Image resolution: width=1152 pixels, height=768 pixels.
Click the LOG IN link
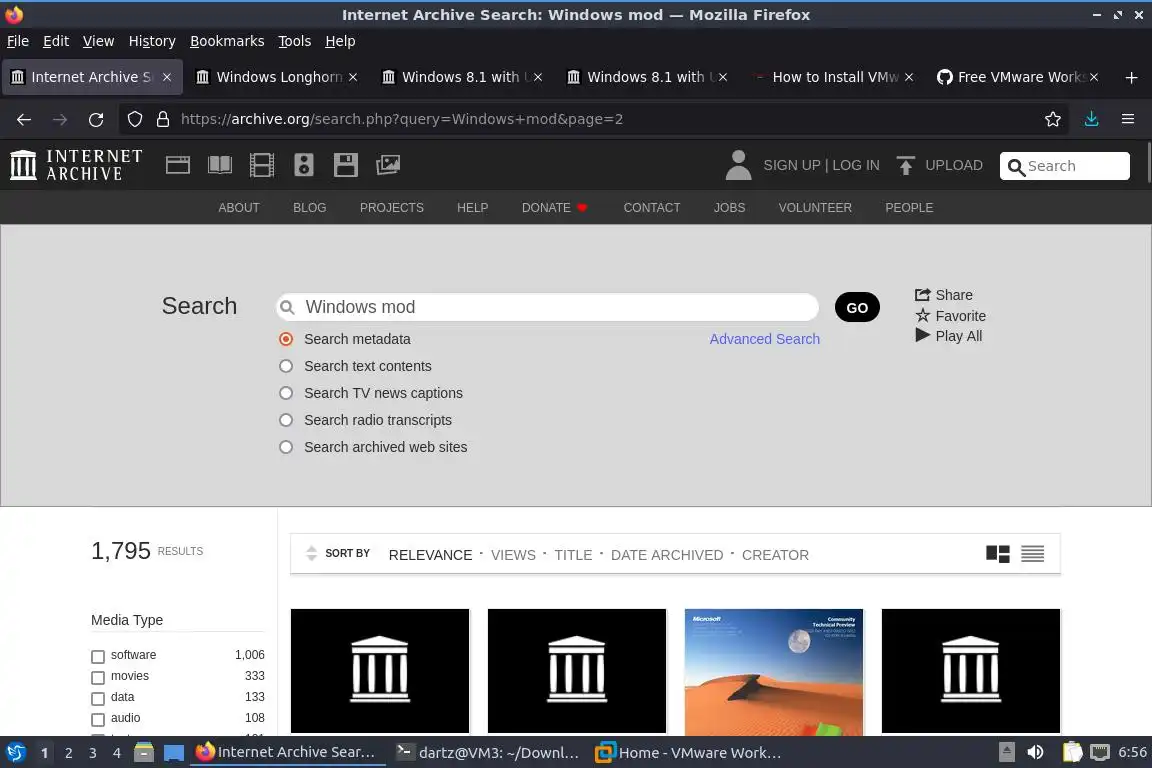(x=855, y=165)
